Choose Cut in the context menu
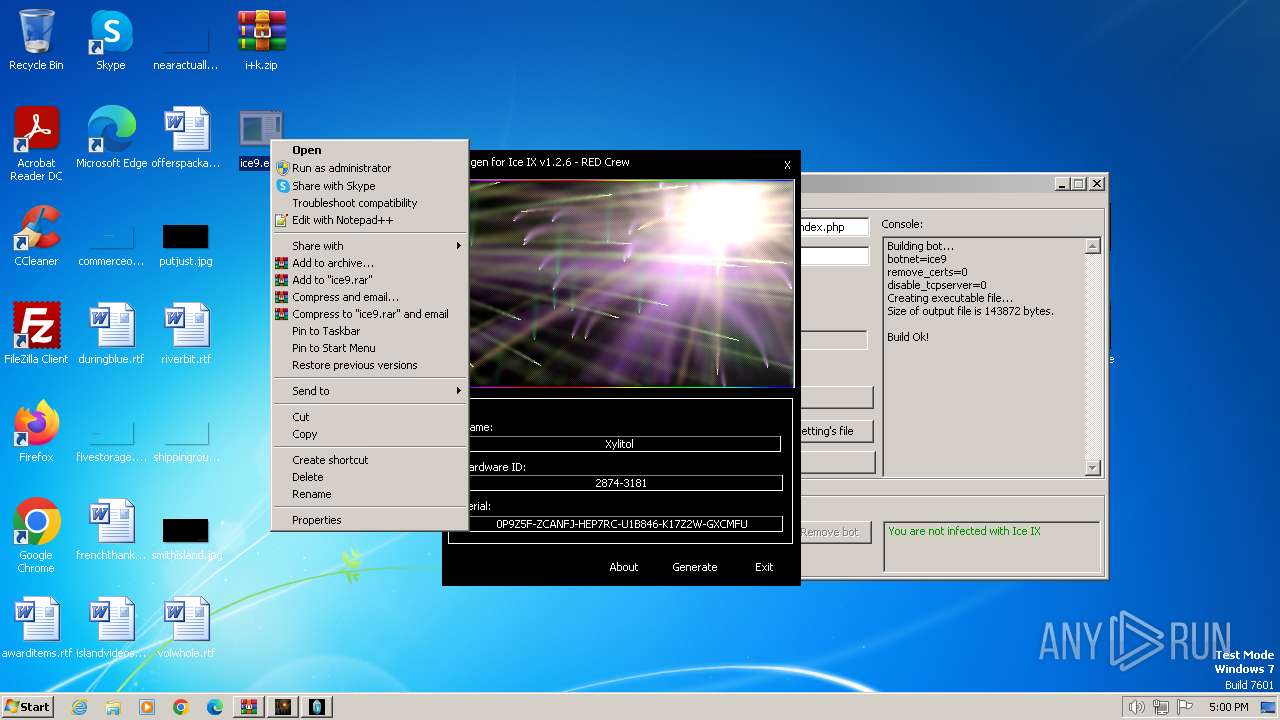The width and height of the screenshot is (1280, 720). [x=370, y=417]
